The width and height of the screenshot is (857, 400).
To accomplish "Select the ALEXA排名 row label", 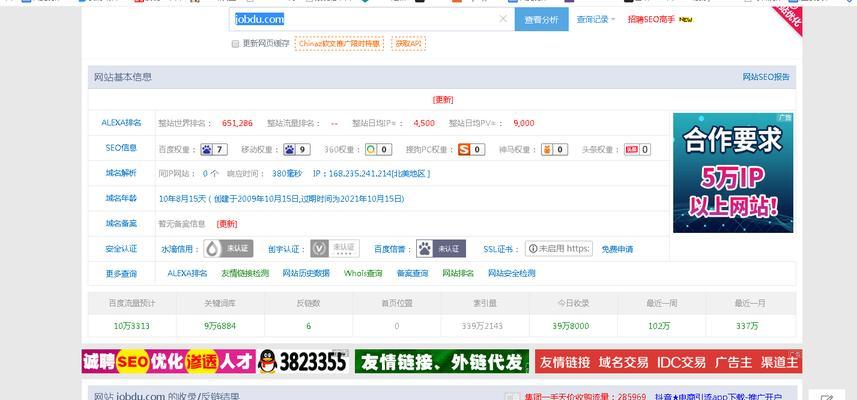I will pos(121,123).
